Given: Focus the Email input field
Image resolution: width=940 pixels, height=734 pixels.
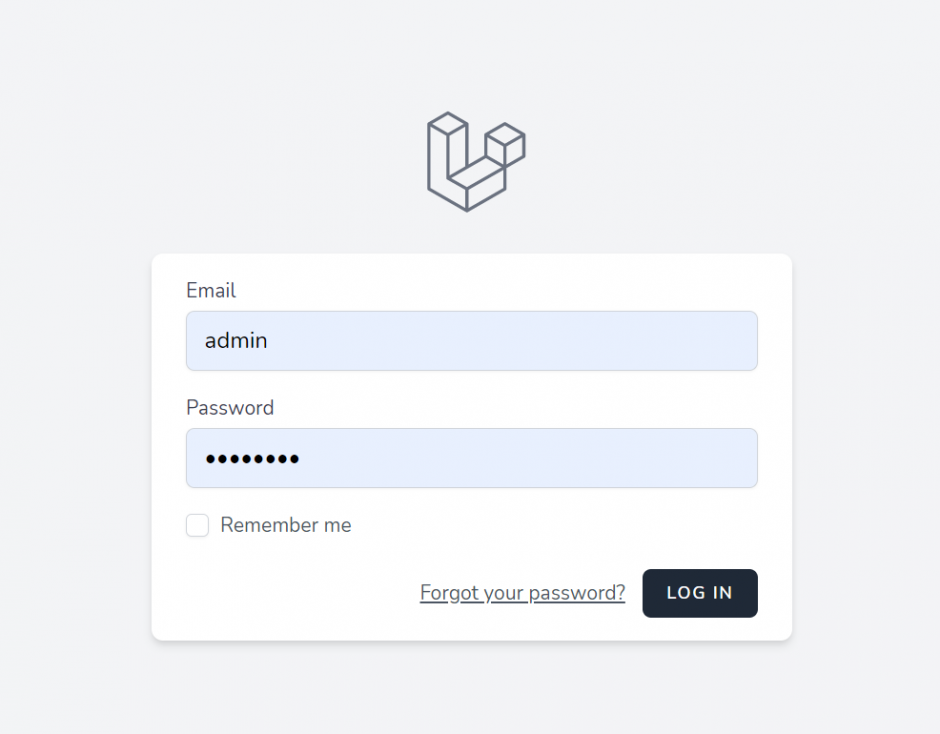Looking at the screenshot, I should click(x=472, y=341).
